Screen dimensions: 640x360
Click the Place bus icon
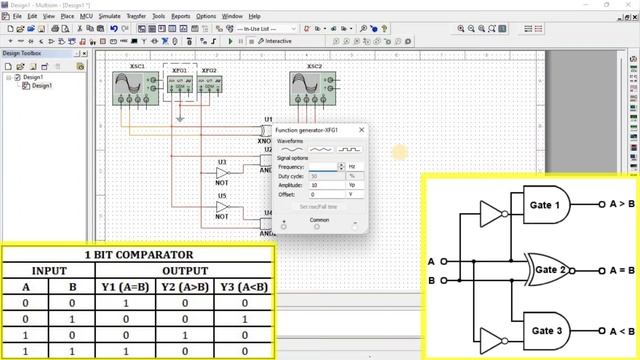(213, 41)
